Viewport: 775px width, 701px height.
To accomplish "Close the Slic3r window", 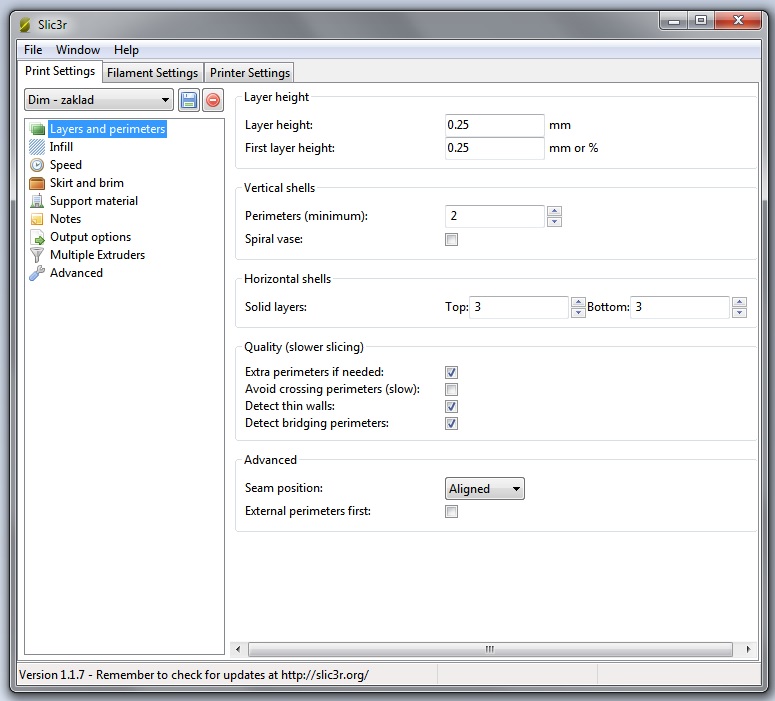I will pyautogui.click(x=738, y=21).
